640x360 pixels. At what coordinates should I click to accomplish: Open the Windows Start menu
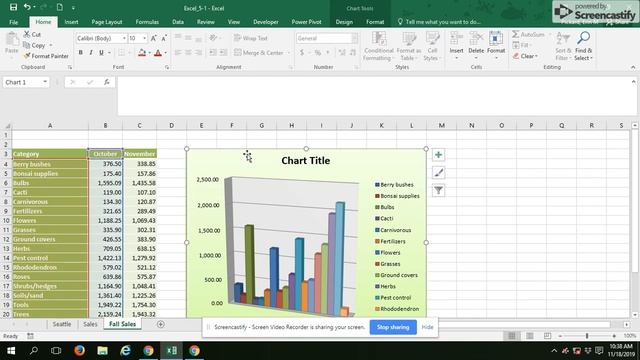(11, 351)
